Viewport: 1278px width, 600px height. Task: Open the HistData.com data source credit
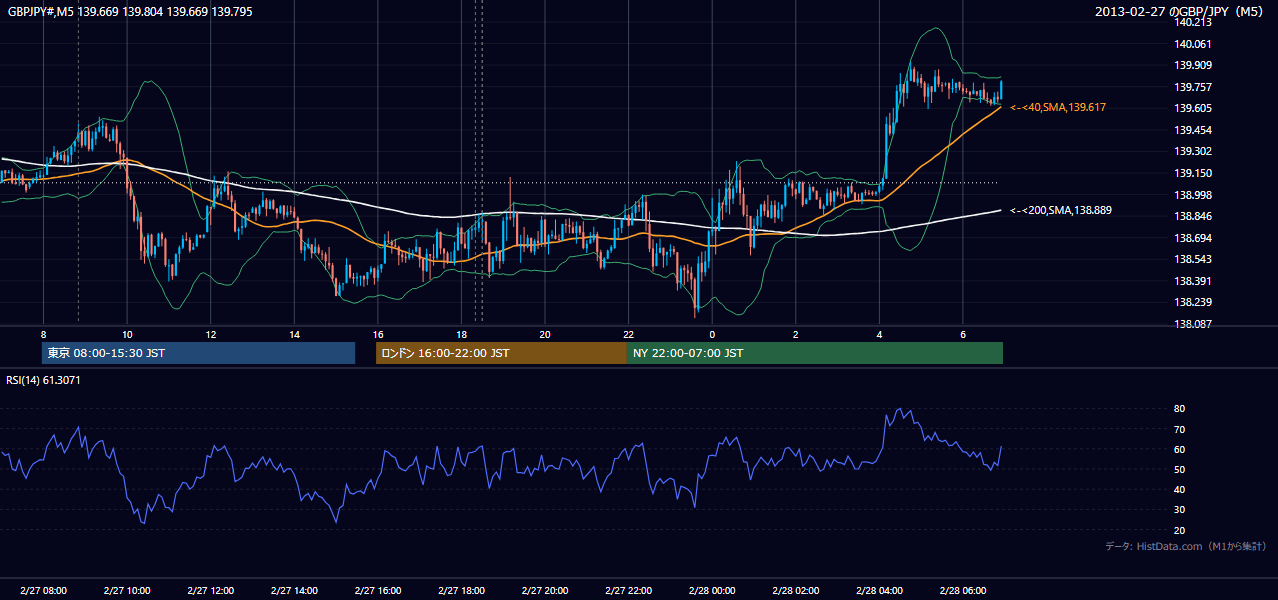pyautogui.click(x=1185, y=546)
